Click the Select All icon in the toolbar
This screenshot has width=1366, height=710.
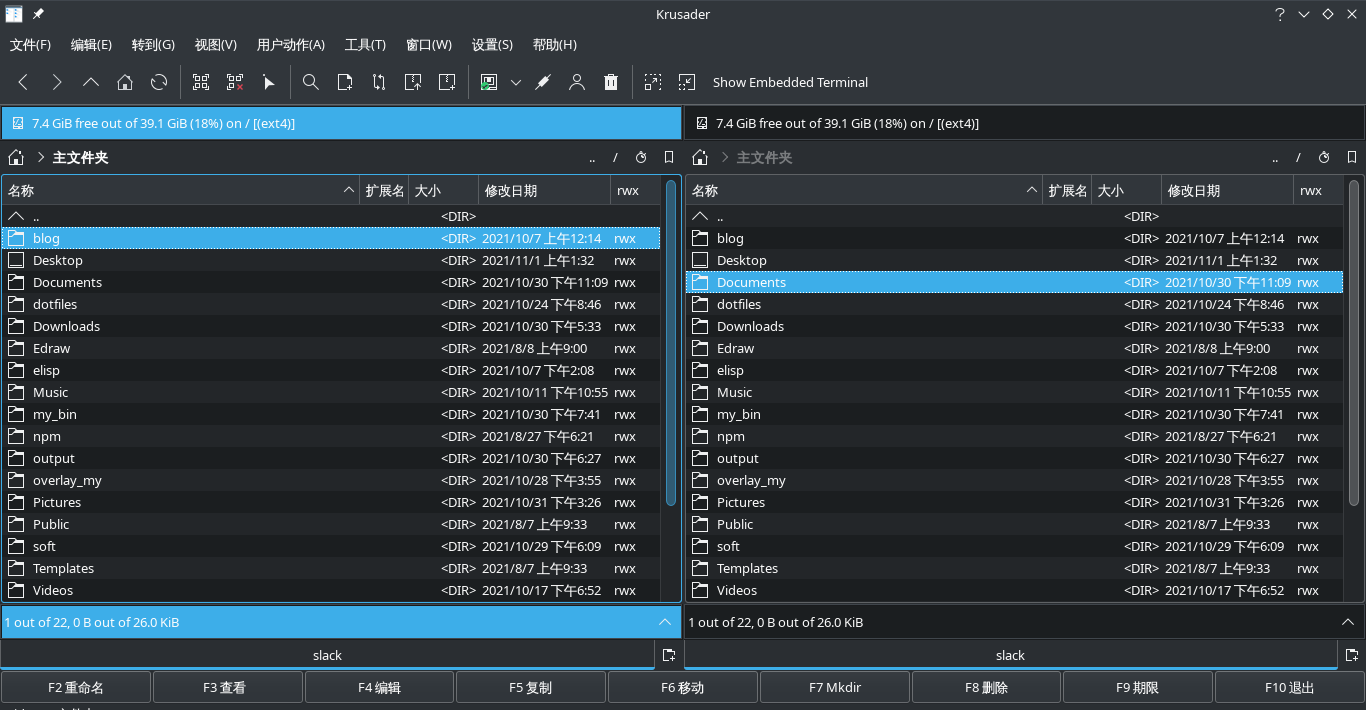(201, 83)
